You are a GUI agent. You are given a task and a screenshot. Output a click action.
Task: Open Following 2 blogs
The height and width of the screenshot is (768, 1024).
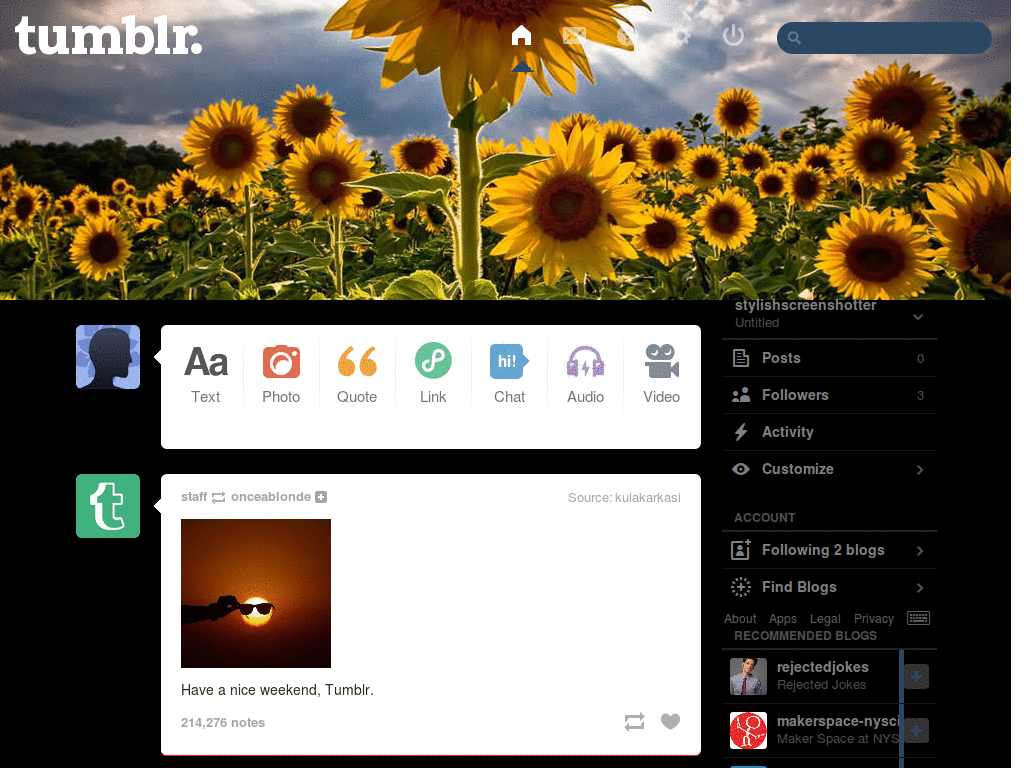[829, 550]
